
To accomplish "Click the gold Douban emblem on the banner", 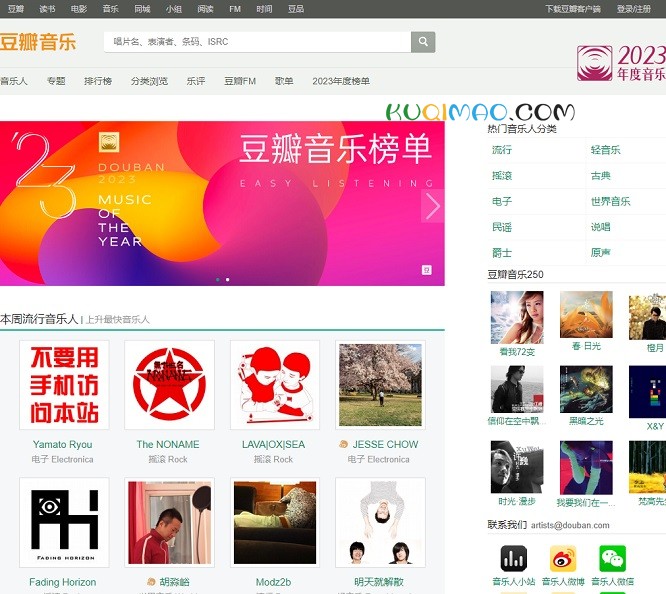I will pos(109,142).
